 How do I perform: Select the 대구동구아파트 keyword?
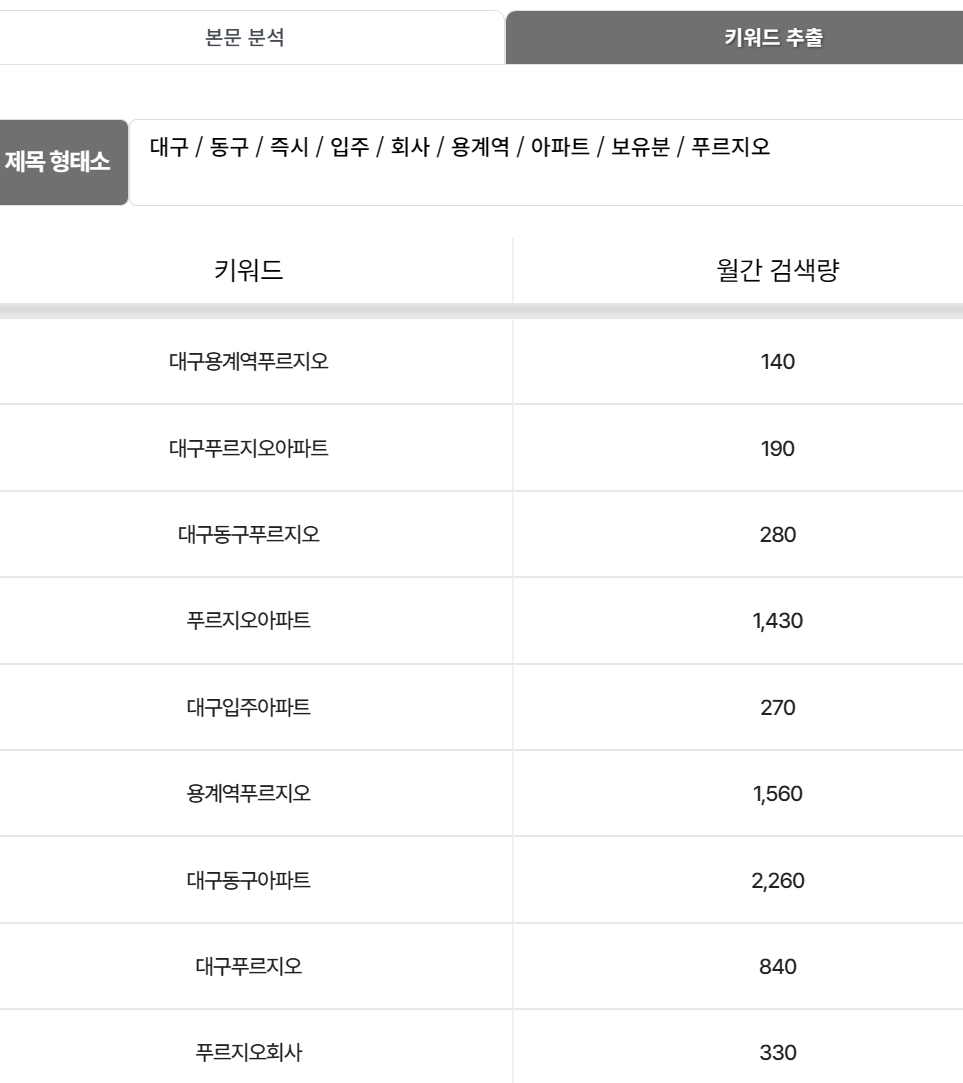click(x=249, y=880)
